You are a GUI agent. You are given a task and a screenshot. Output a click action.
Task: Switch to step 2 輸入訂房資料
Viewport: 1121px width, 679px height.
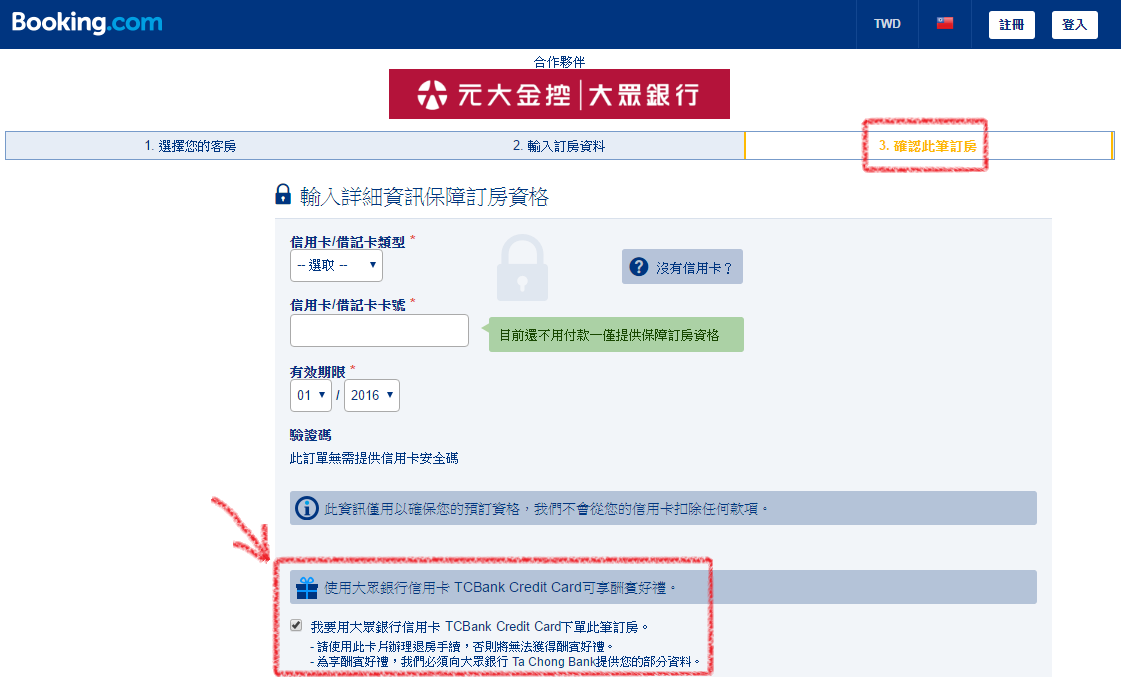pyautogui.click(x=561, y=145)
